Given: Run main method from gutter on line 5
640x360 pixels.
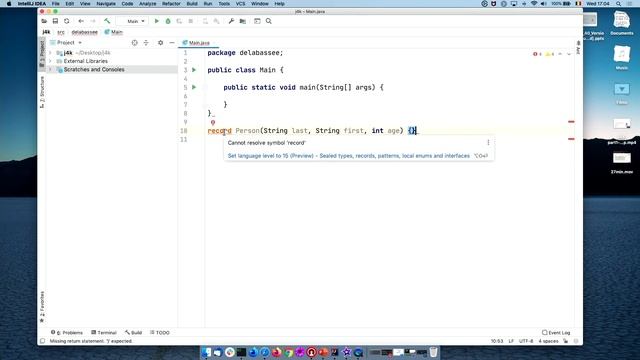Looking at the screenshot, I should tap(194, 87).
